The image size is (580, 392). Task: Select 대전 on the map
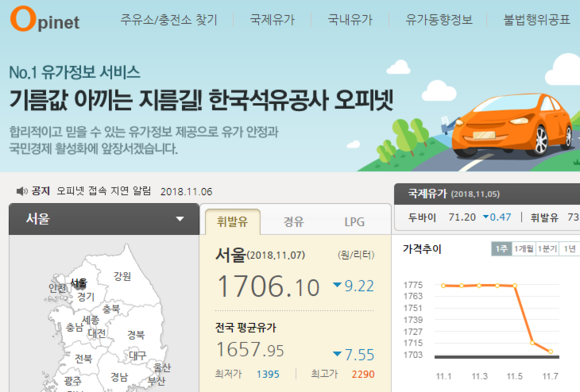tap(97, 333)
